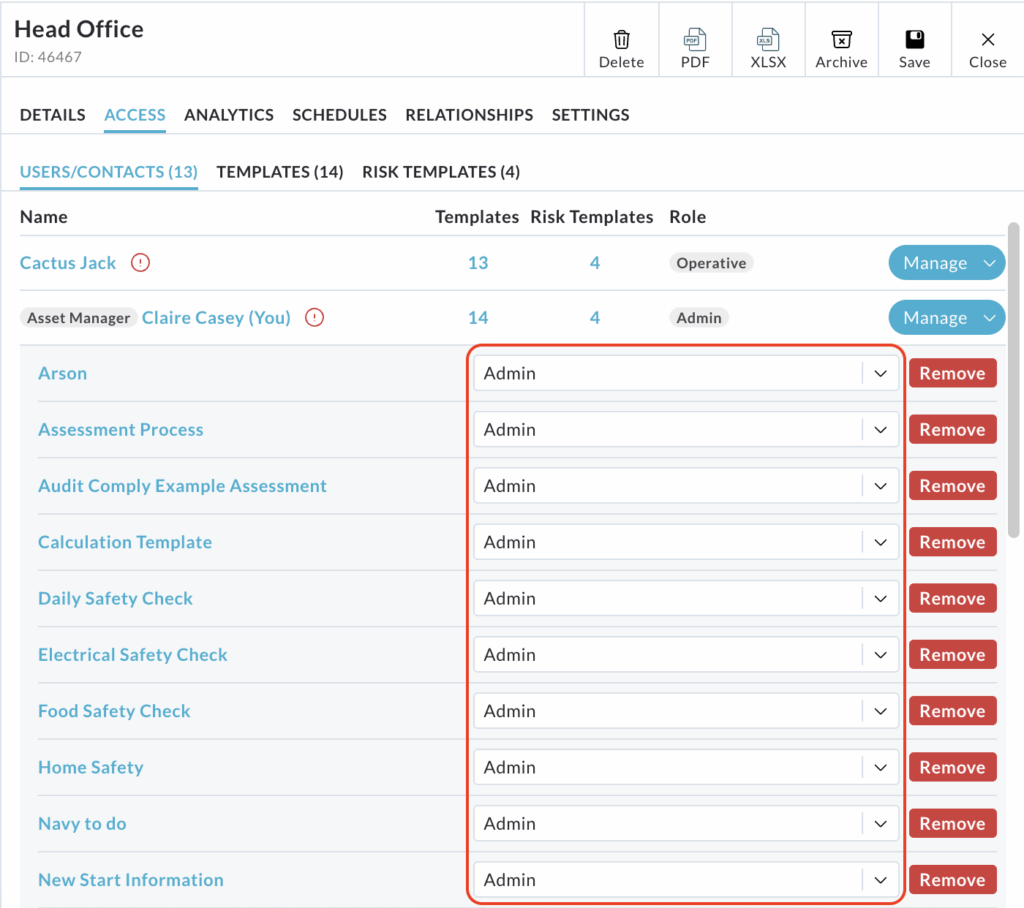
Task: Click Cactus Jack's templates count 13
Action: pyautogui.click(x=478, y=263)
